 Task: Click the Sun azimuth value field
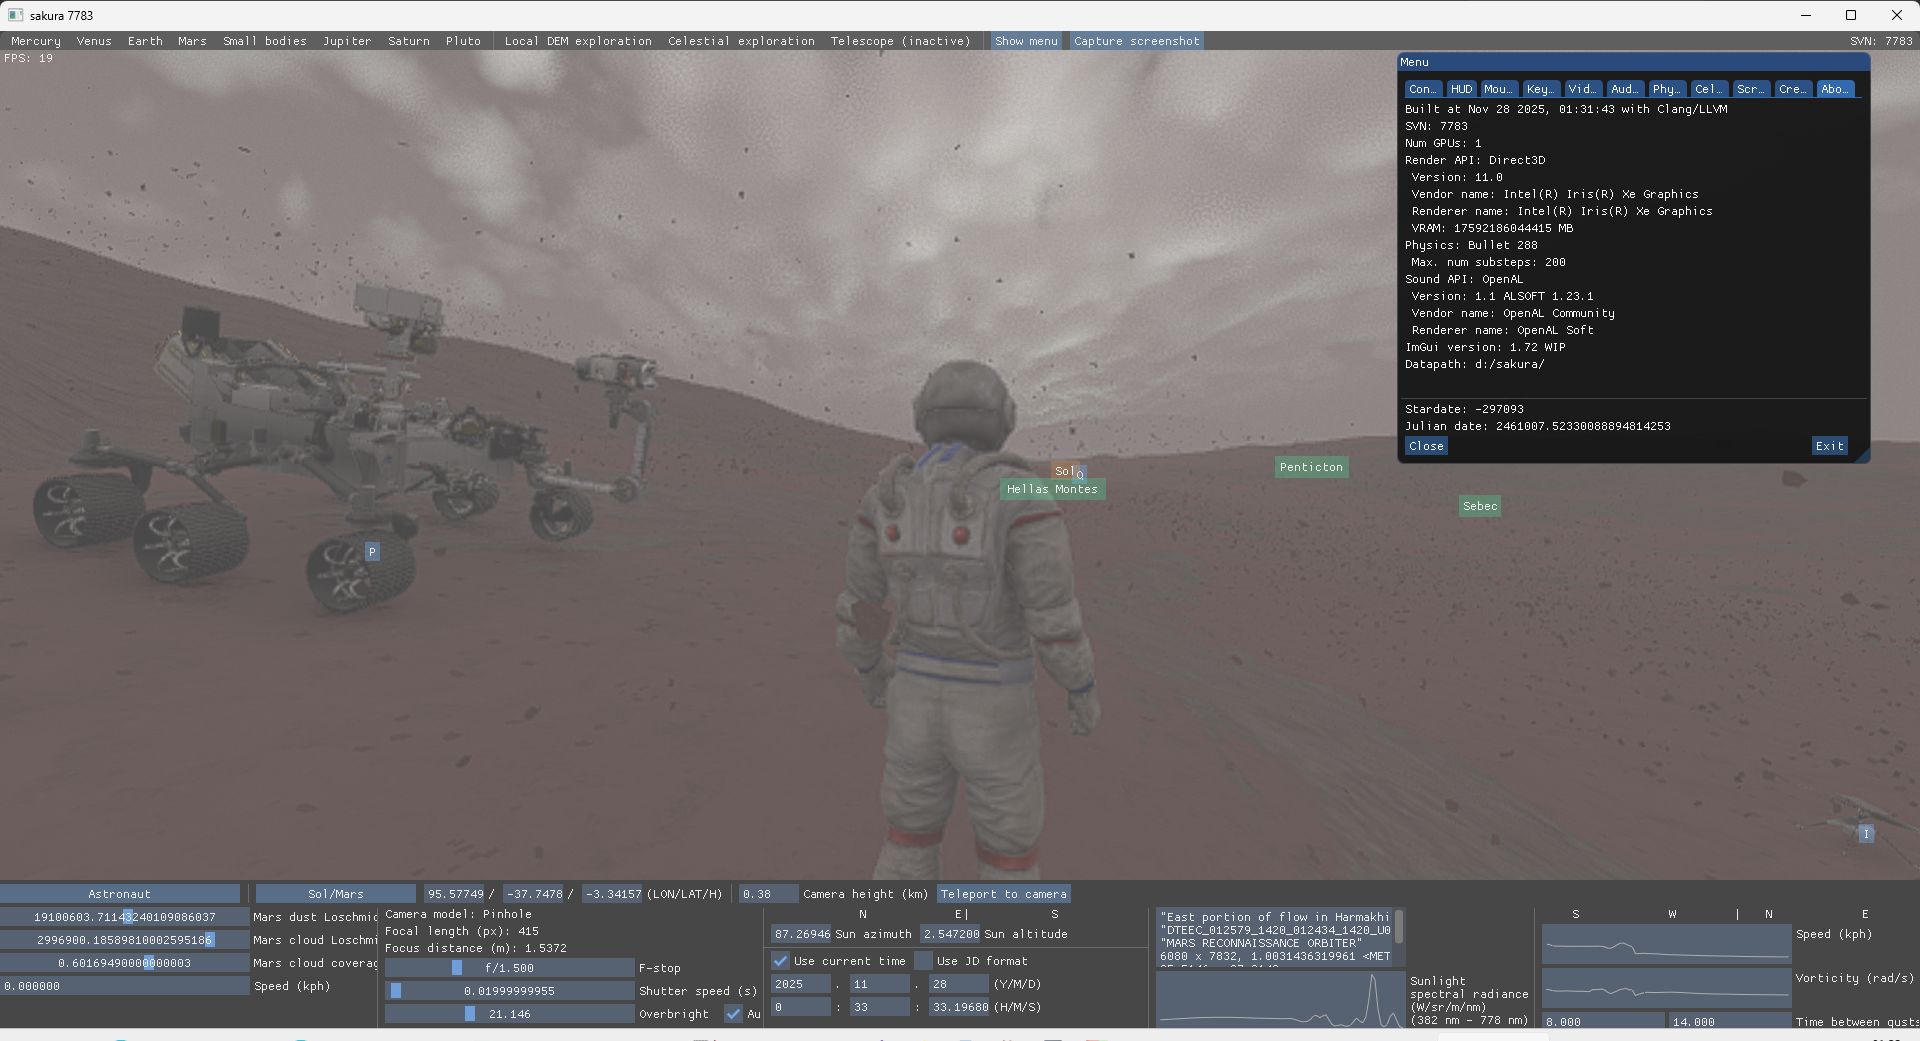coord(801,934)
